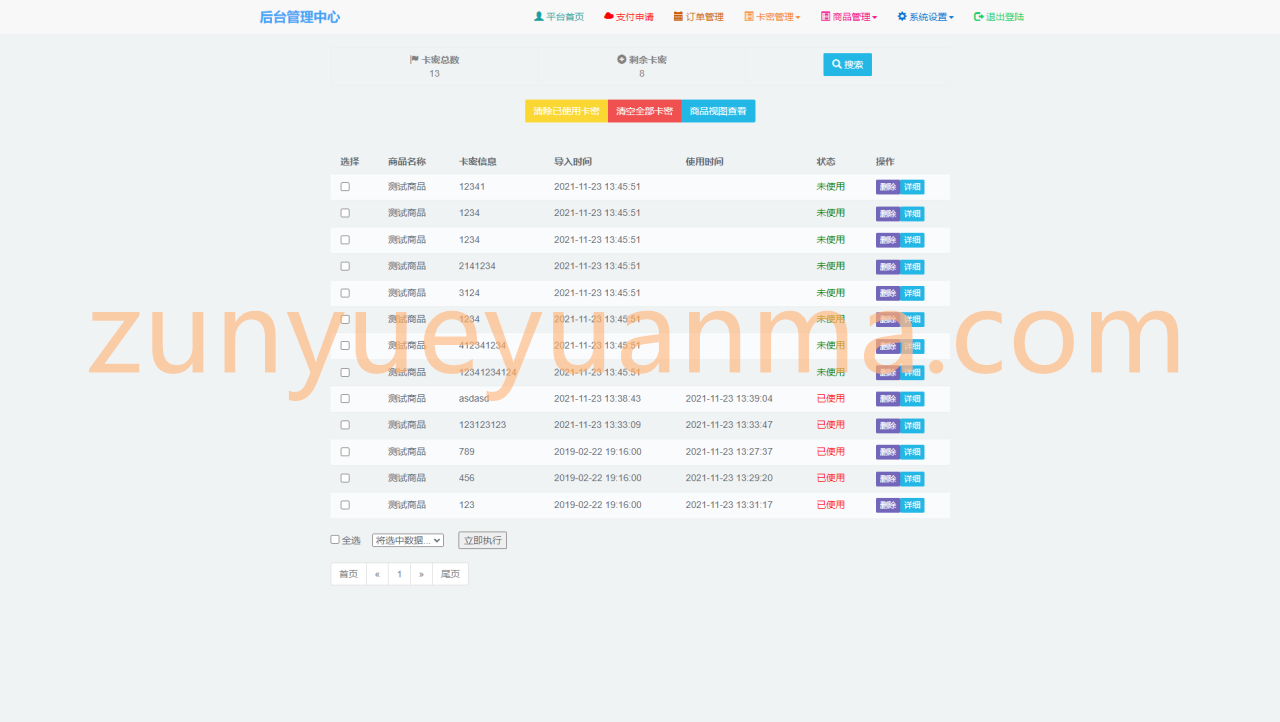Delete the card row 412341234

coord(888,346)
